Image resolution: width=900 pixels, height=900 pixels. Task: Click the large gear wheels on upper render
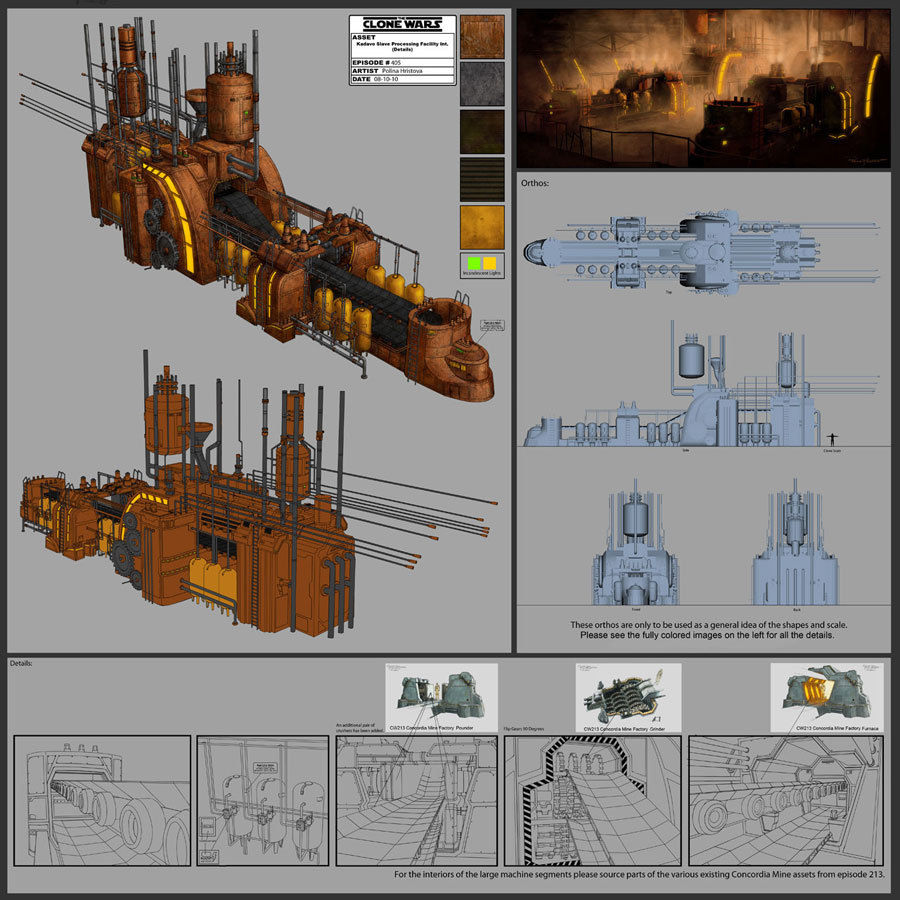pyautogui.click(x=160, y=235)
